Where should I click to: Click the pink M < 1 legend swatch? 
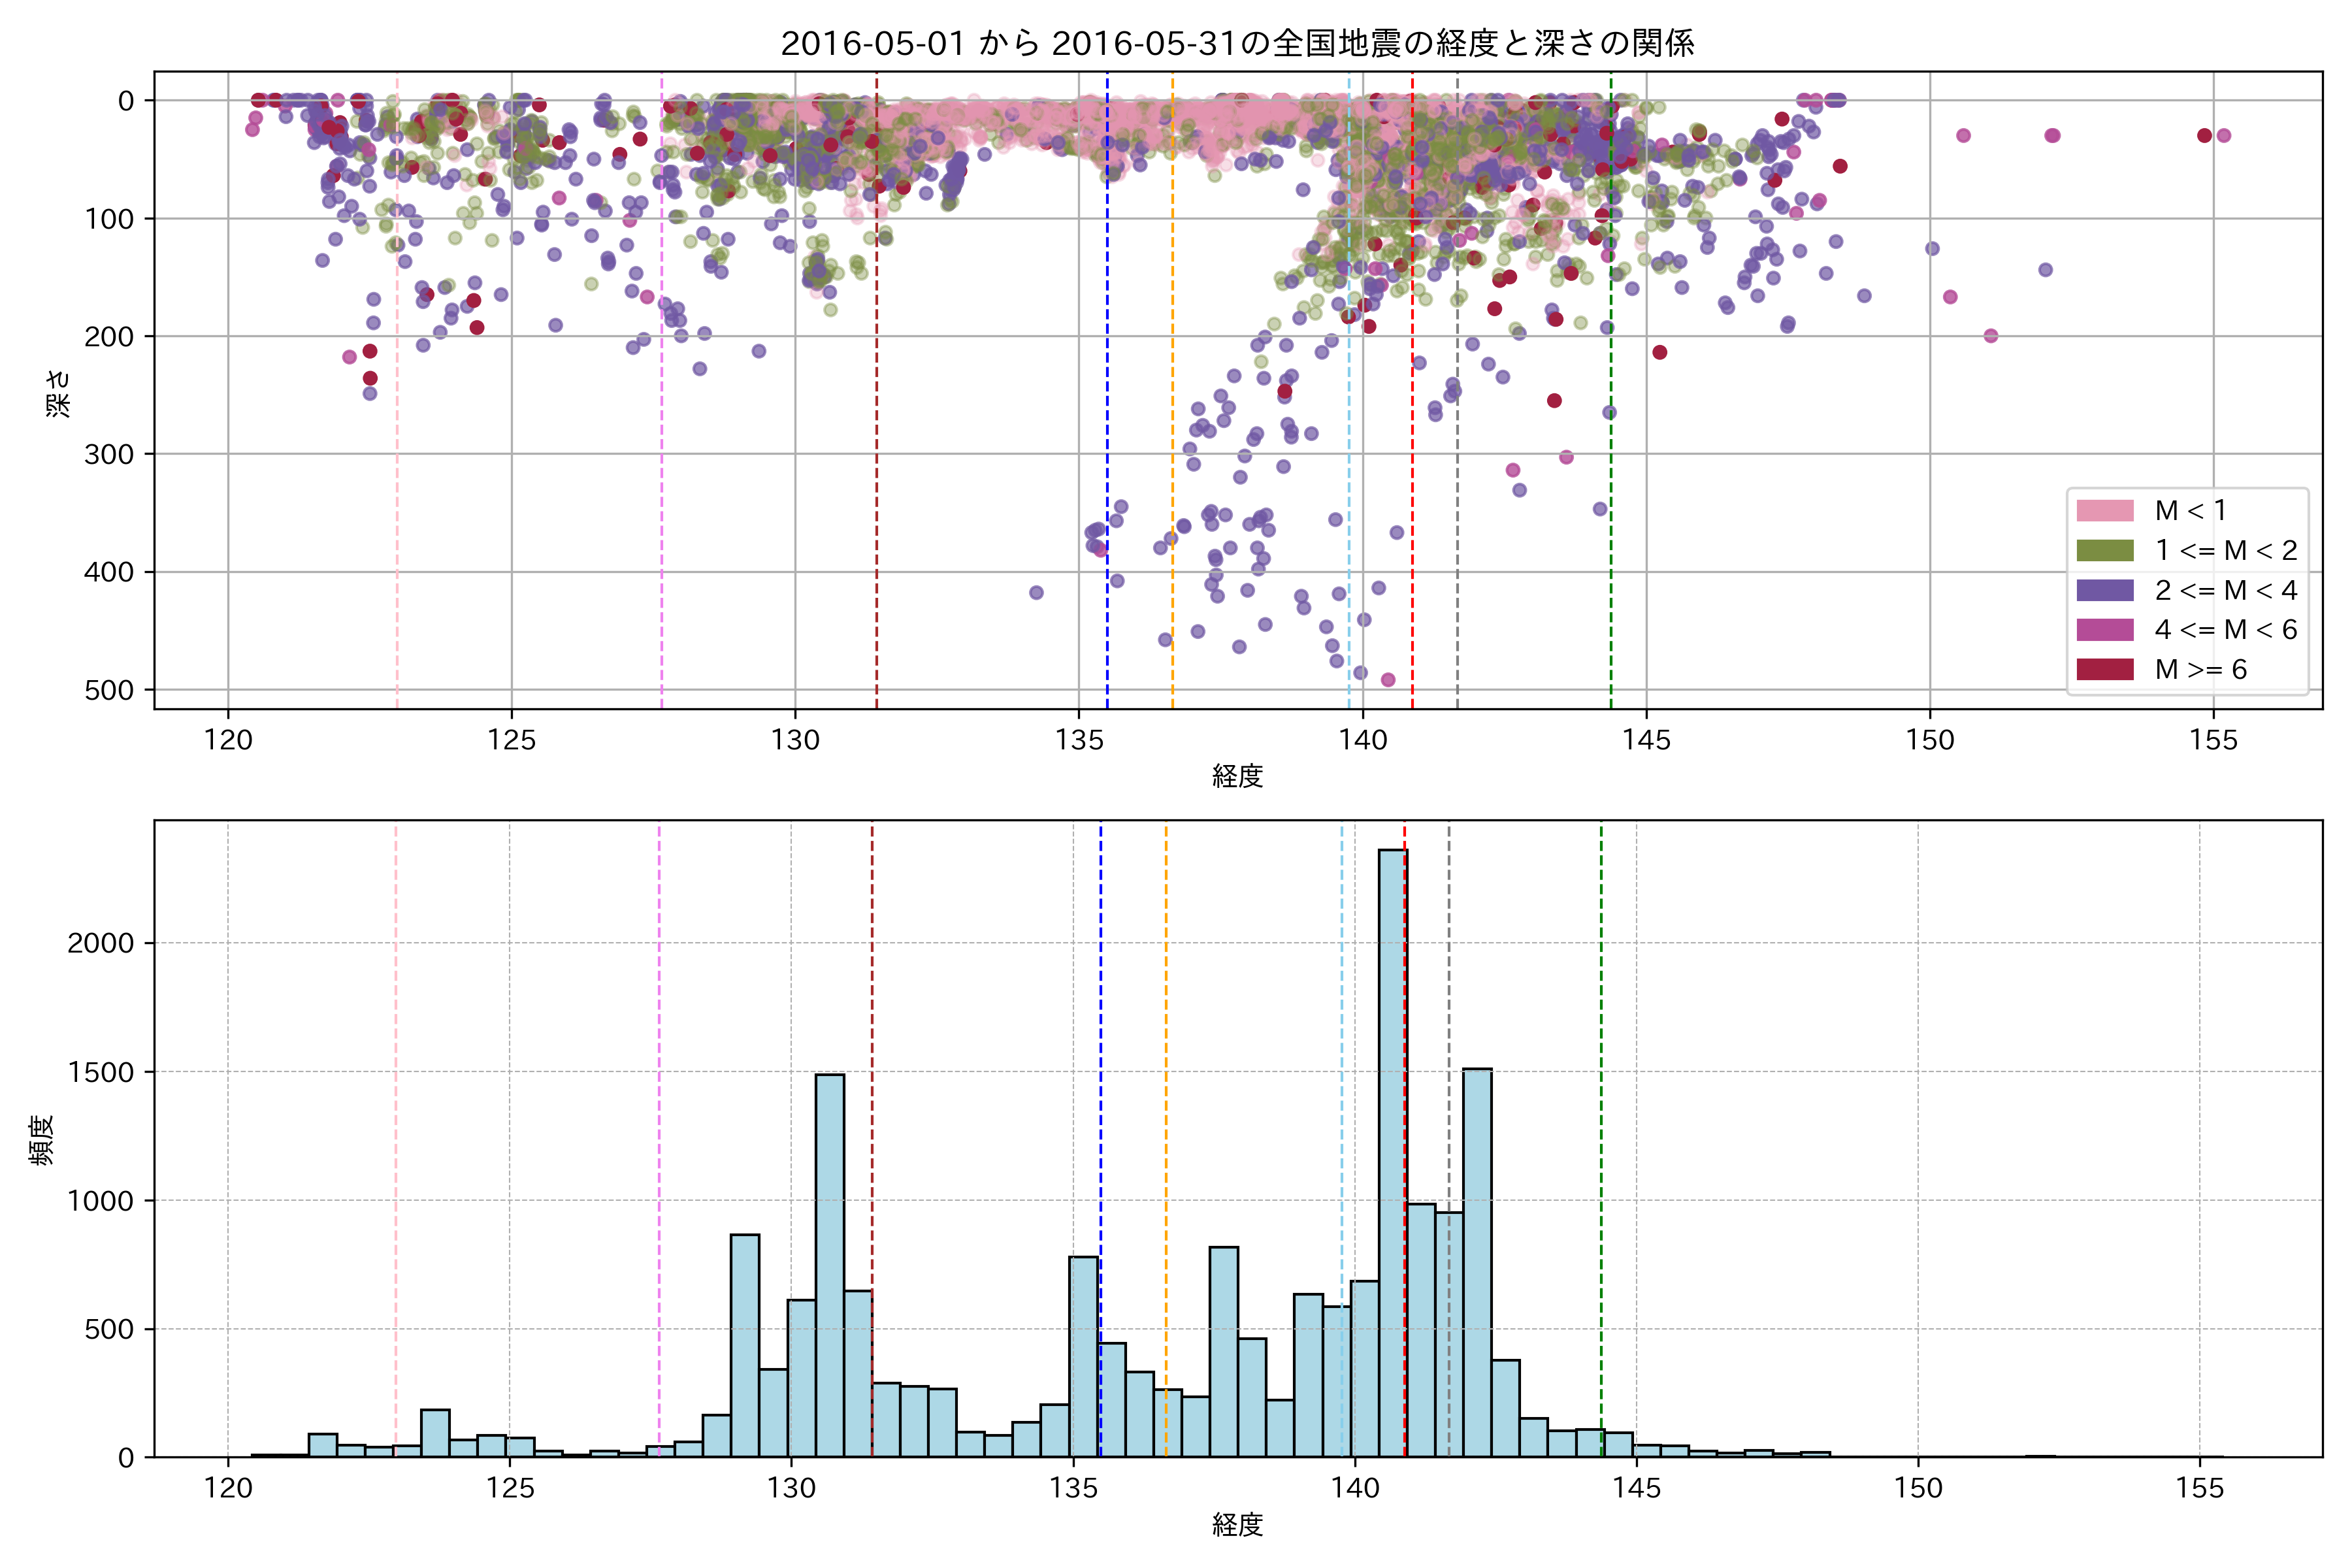click(x=2104, y=511)
